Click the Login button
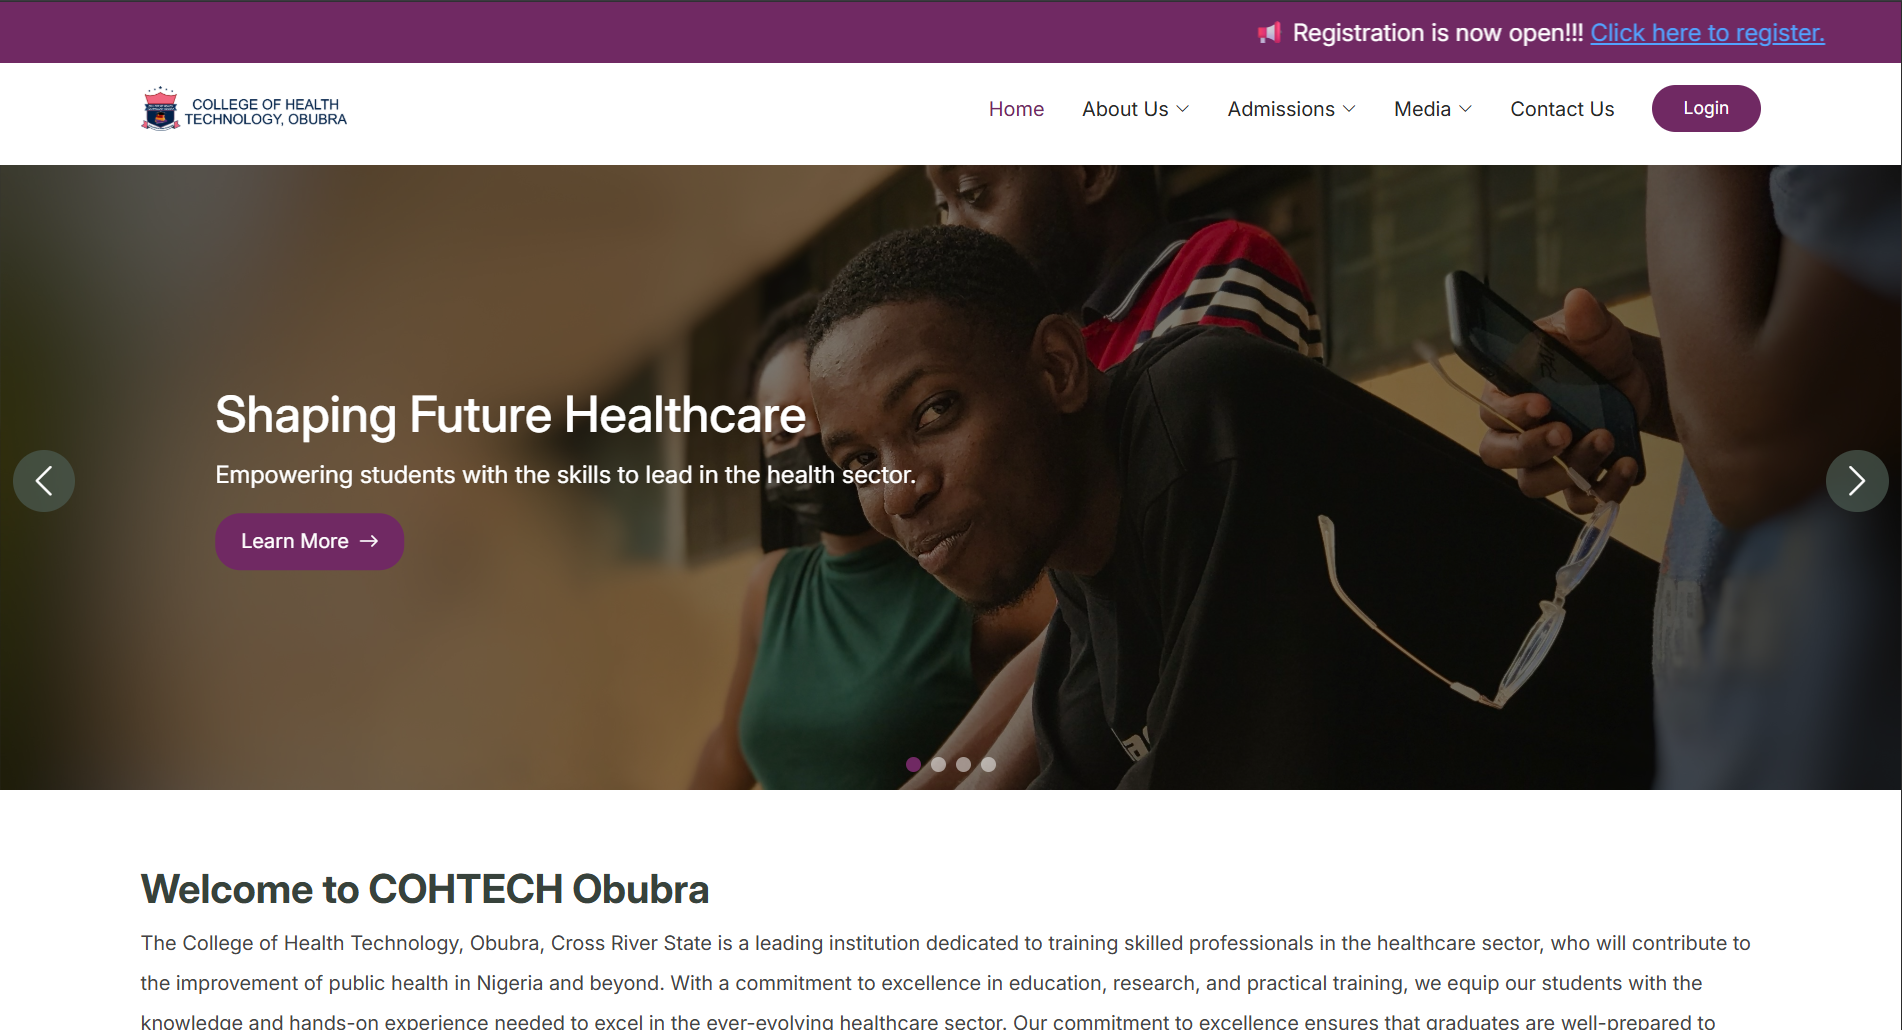The width and height of the screenshot is (1902, 1030). coord(1706,108)
